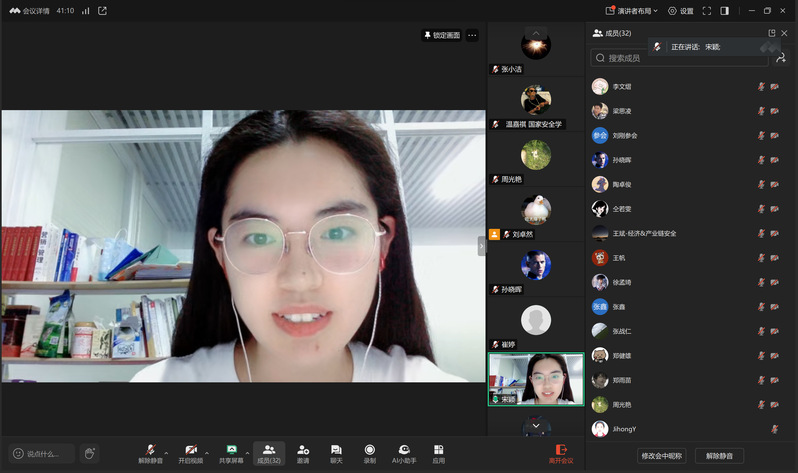Open 设置 settings from top bar
The height and width of the screenshot is (473, 798).
[x=680, y=11]
